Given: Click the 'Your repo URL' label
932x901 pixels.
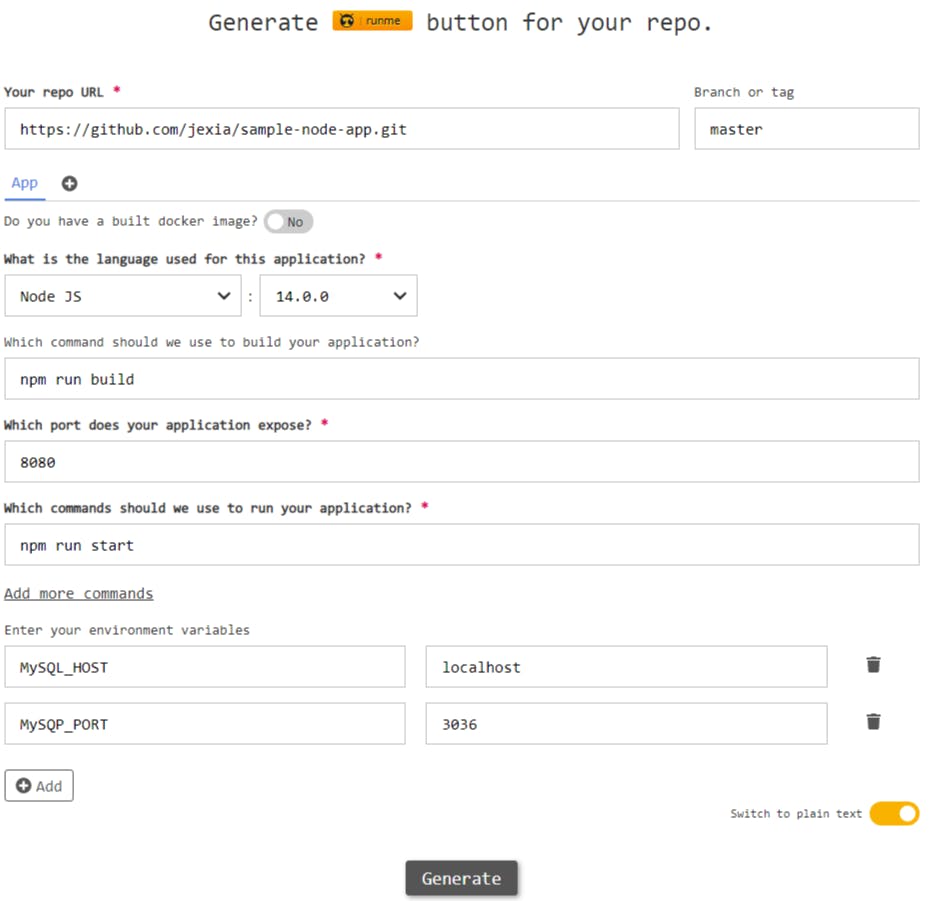Looking at the screenshot, I should [53, 92].
